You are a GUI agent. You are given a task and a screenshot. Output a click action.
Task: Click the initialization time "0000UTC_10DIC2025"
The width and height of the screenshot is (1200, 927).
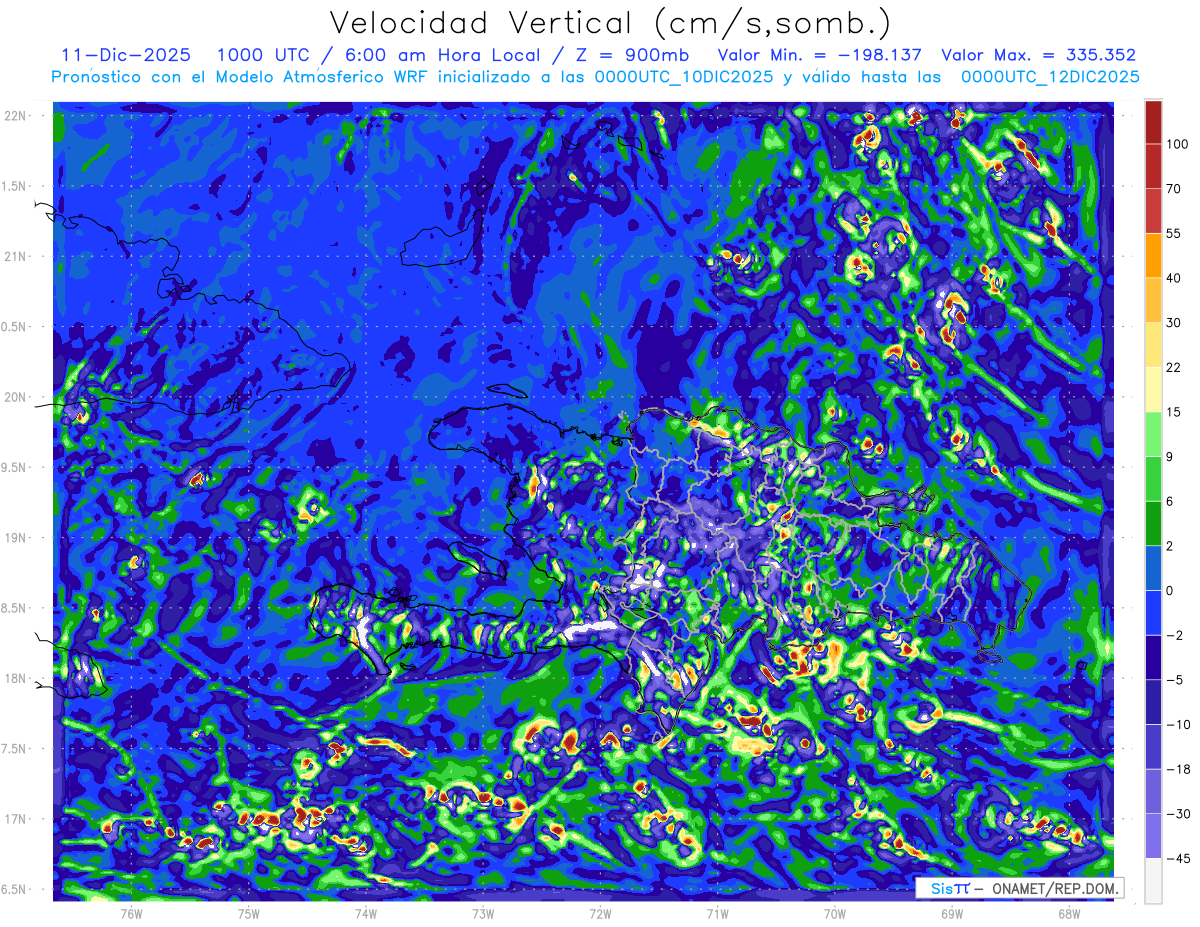[x=683, y=77]
